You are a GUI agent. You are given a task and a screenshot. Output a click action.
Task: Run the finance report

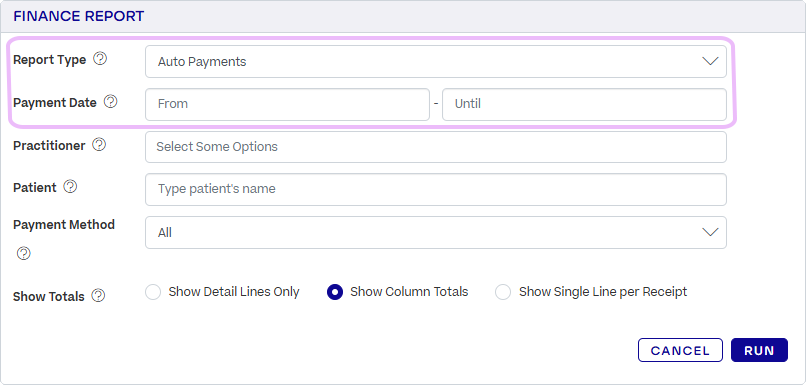[759, 350]
